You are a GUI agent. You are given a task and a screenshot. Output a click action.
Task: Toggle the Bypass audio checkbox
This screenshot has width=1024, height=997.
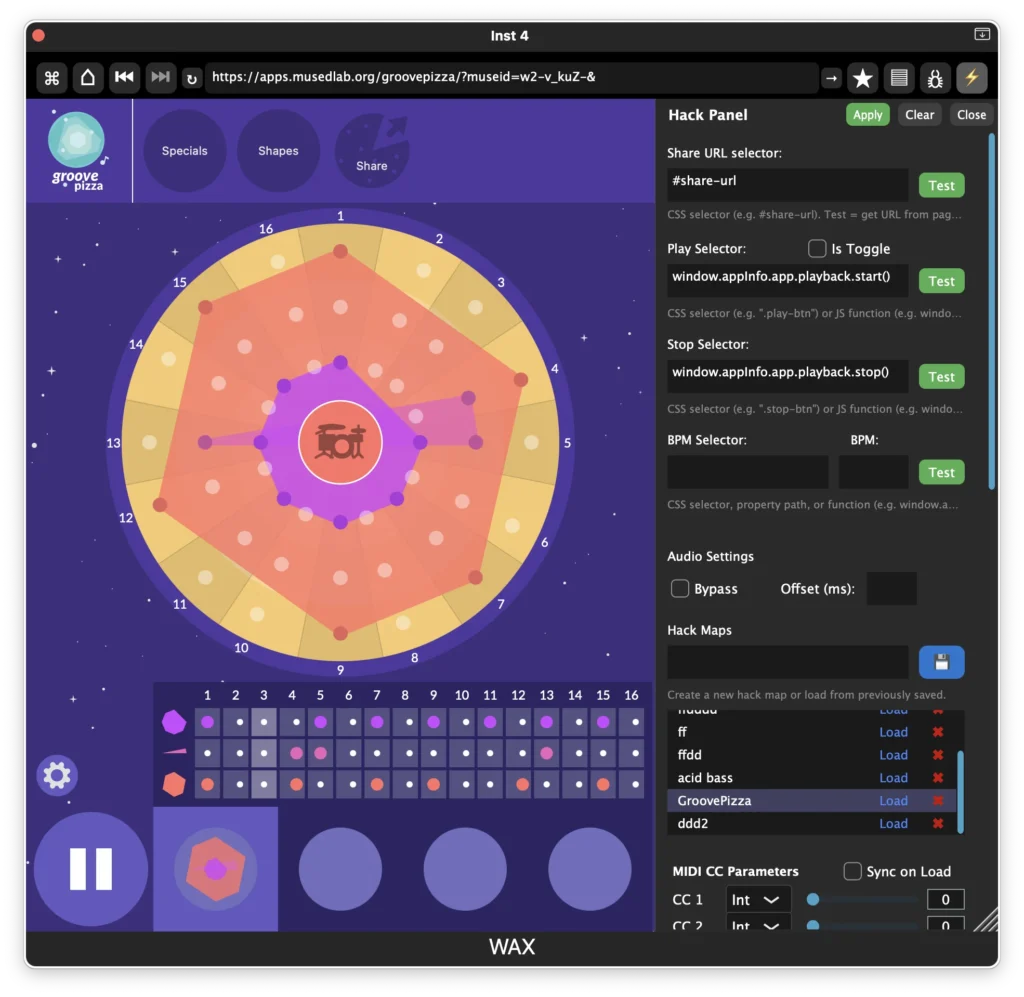[680, 588]
